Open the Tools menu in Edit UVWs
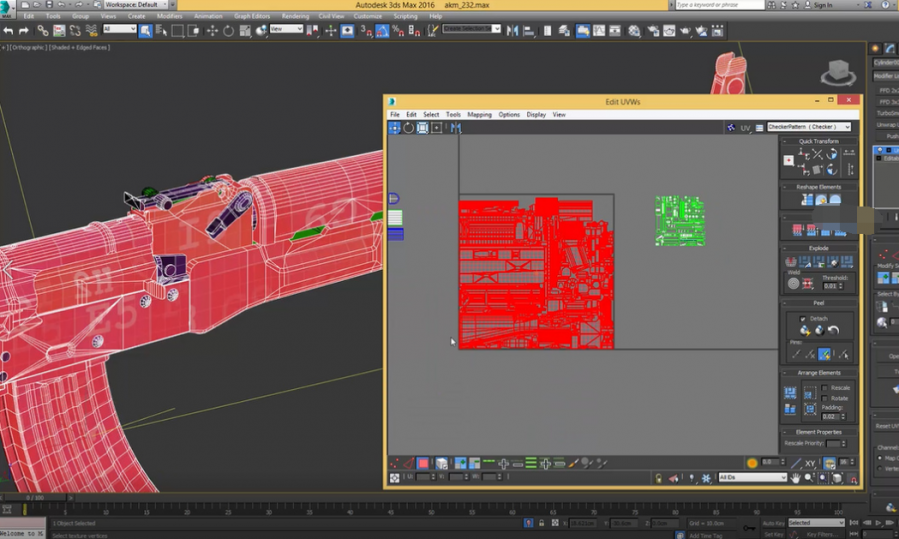This screenshot has width=899, height=539. 453,115
